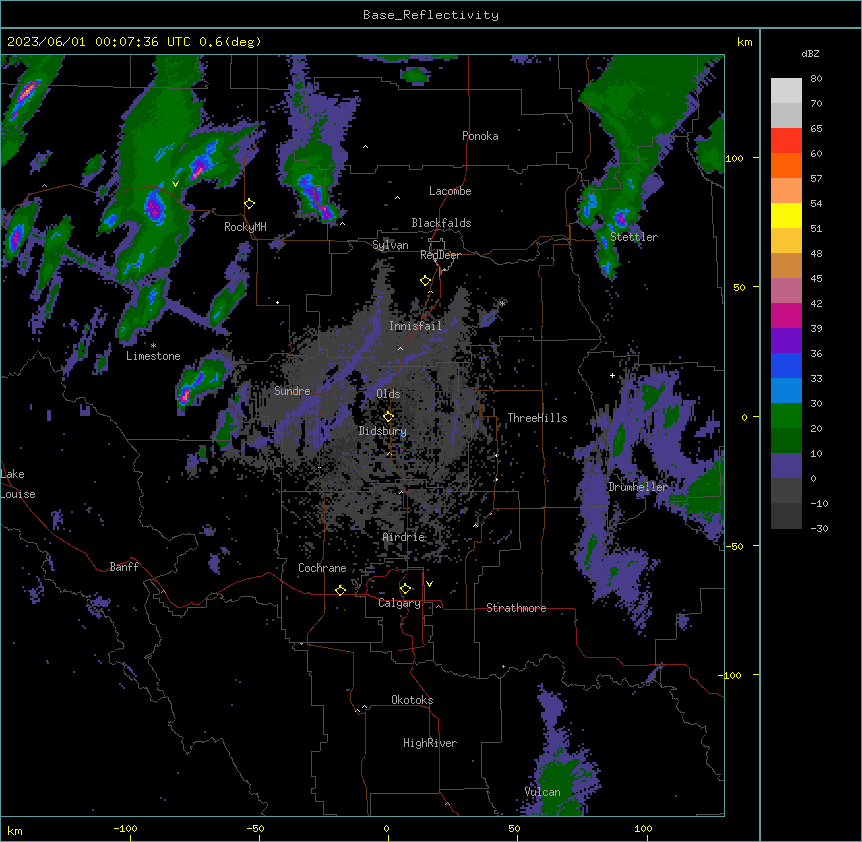Select the Drumheller label

pyautogui.click(x=638, y=487)
